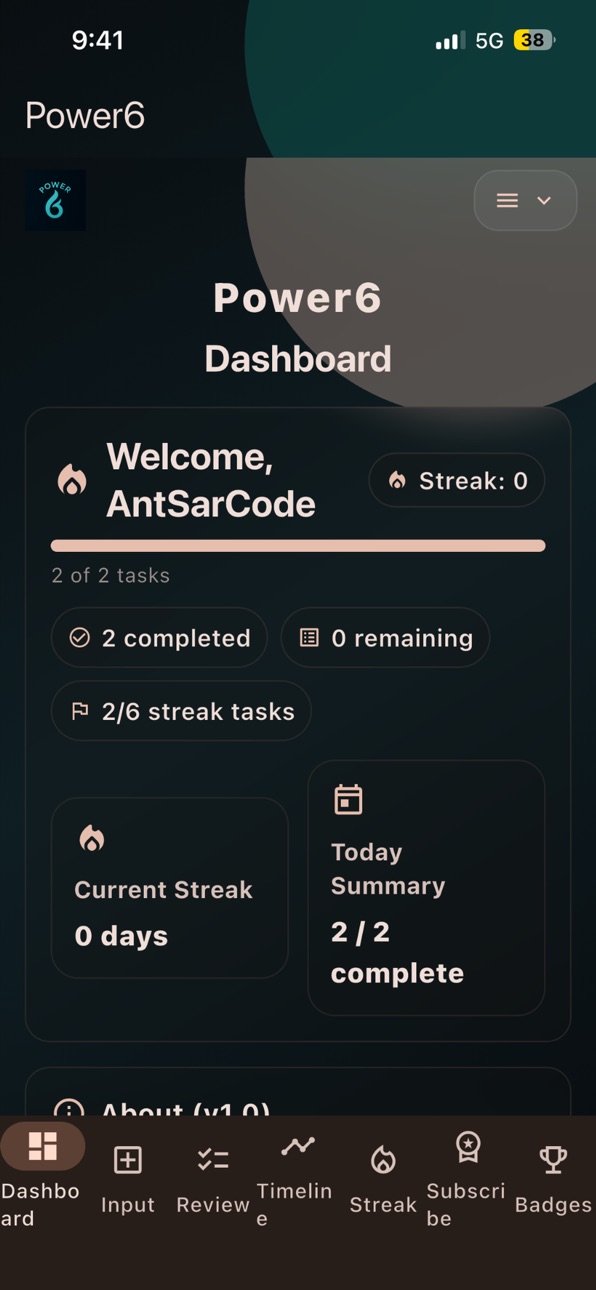Viewport: 596px width, 1290px height.
Task: Open the Current Streak card
Action: click(x=169, y=888)
